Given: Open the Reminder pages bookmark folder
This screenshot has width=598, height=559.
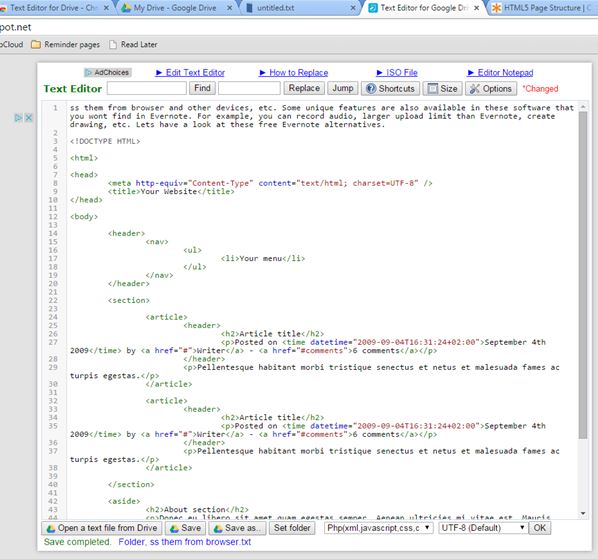Looking at the screenshot, I should click(65, 45).
